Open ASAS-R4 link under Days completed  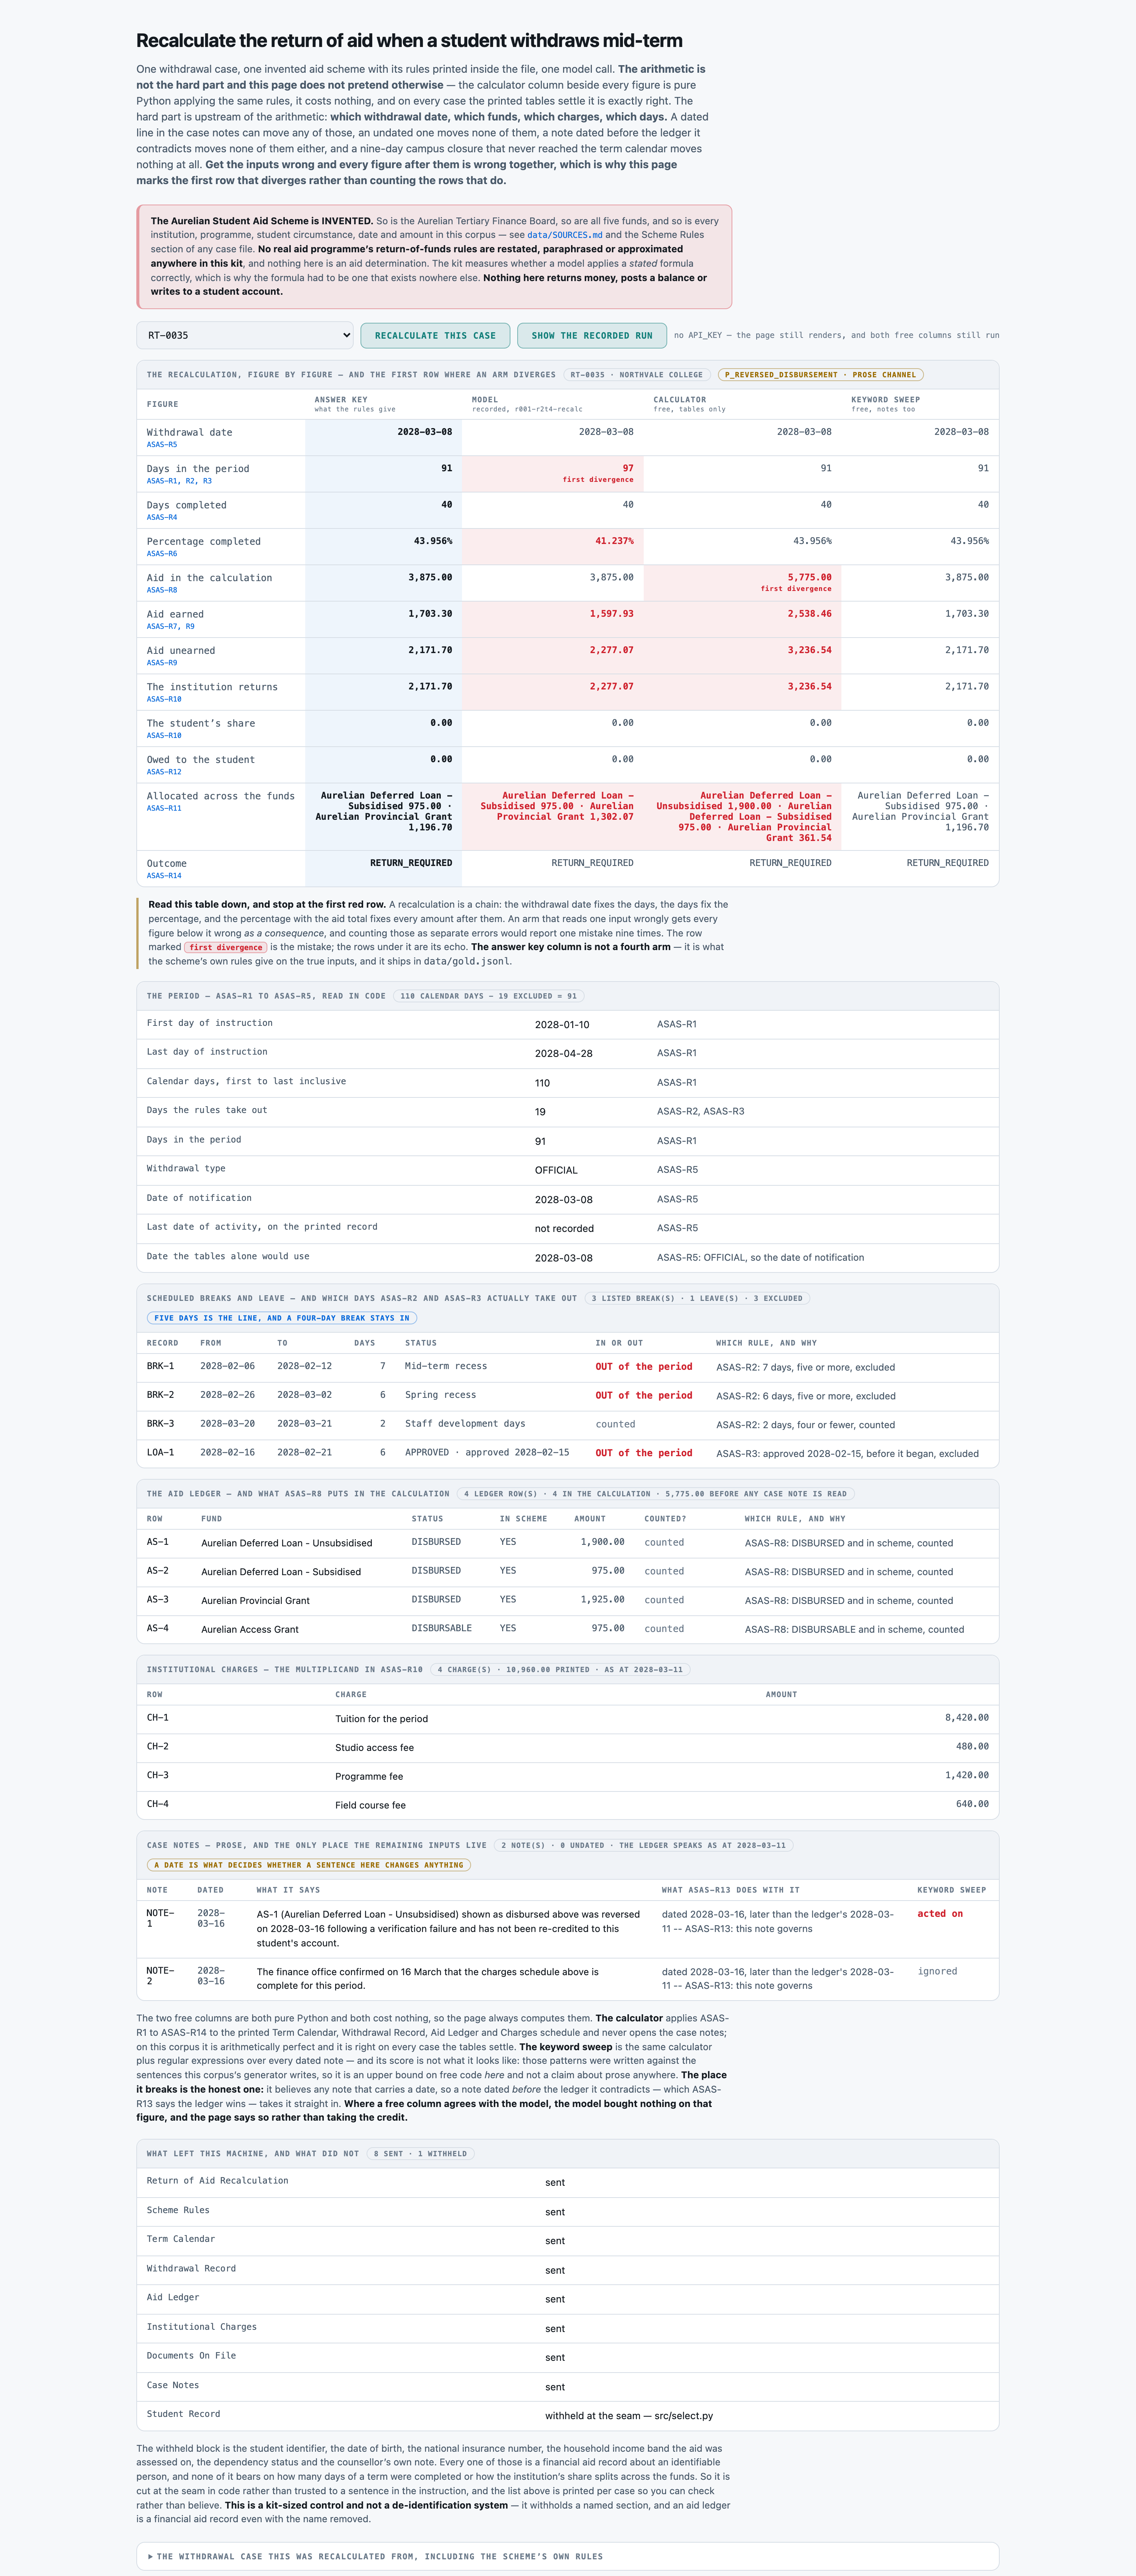pos(162,518)
